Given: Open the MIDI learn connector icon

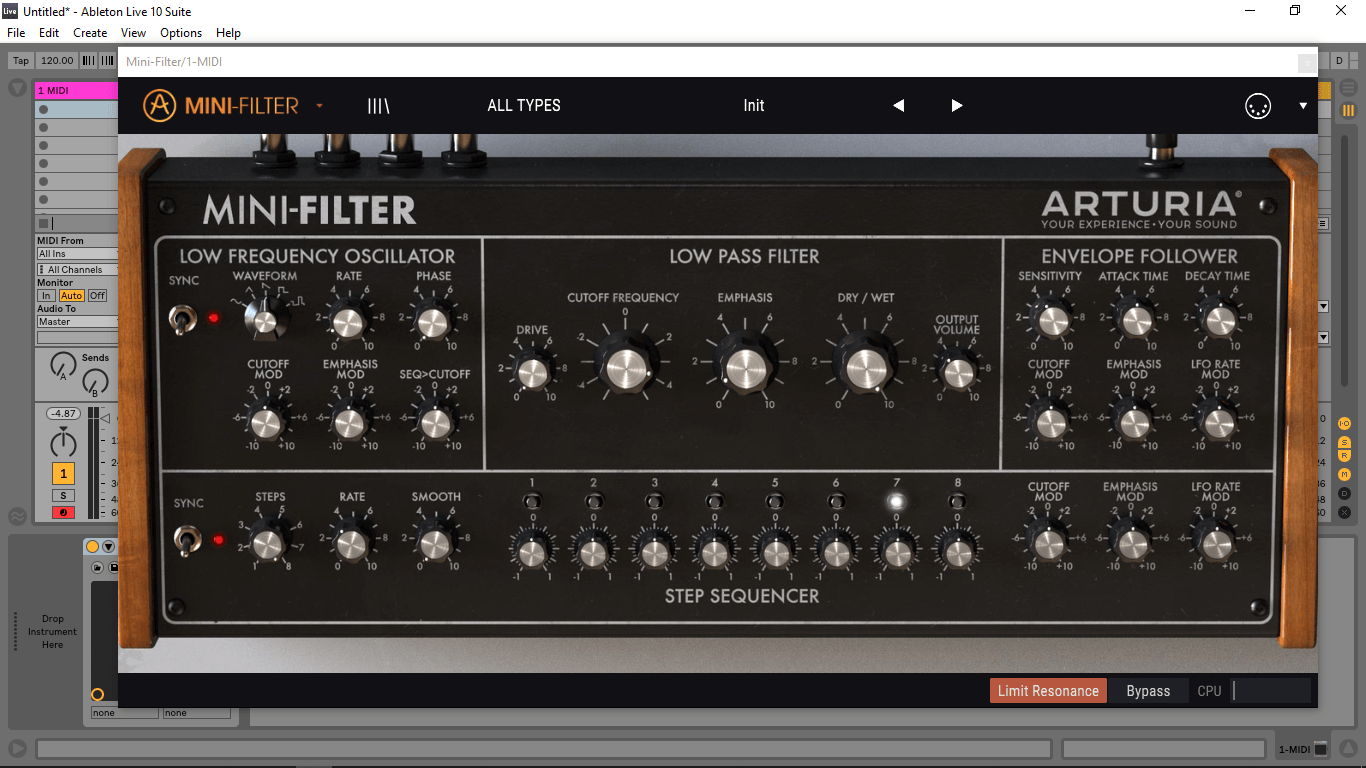Looking at the screenshot, I should pos(1258,105).
